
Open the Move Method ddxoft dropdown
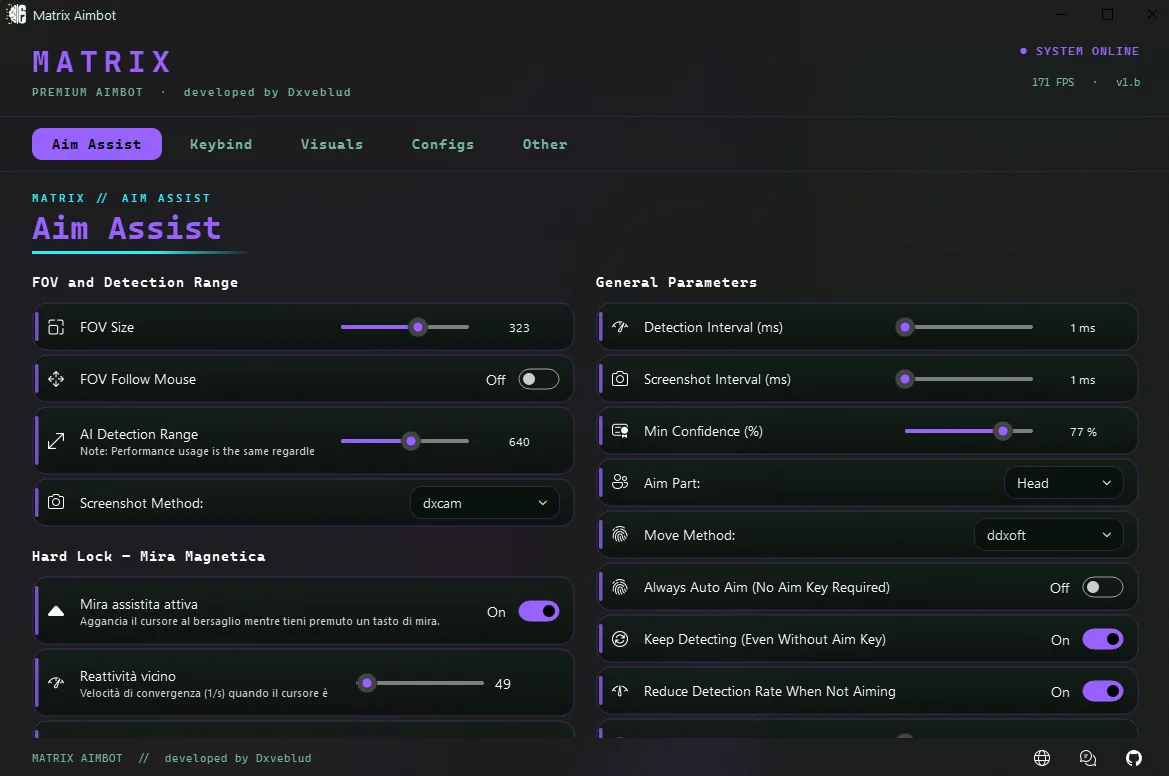click(x=1048, y=535)
